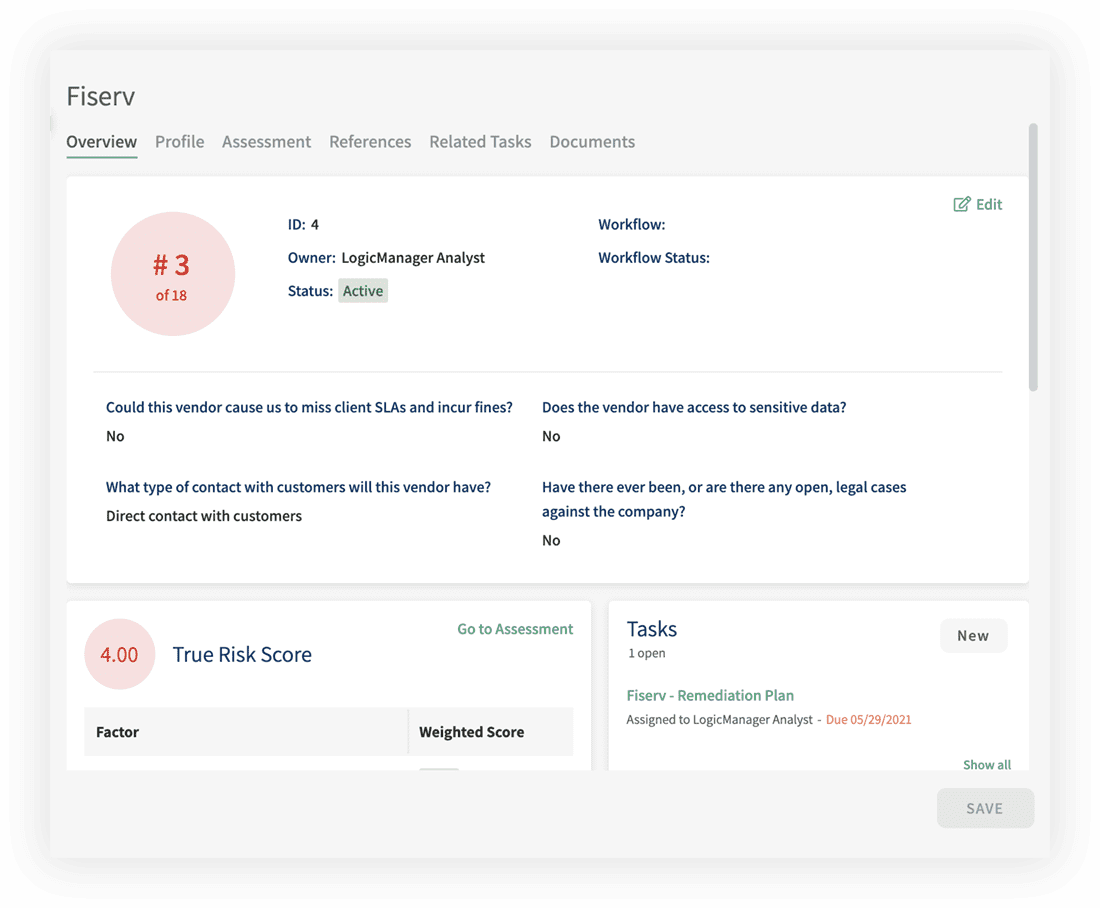Select the Overview tab
The image size is (1100, 908).
[x=101, y=141]
